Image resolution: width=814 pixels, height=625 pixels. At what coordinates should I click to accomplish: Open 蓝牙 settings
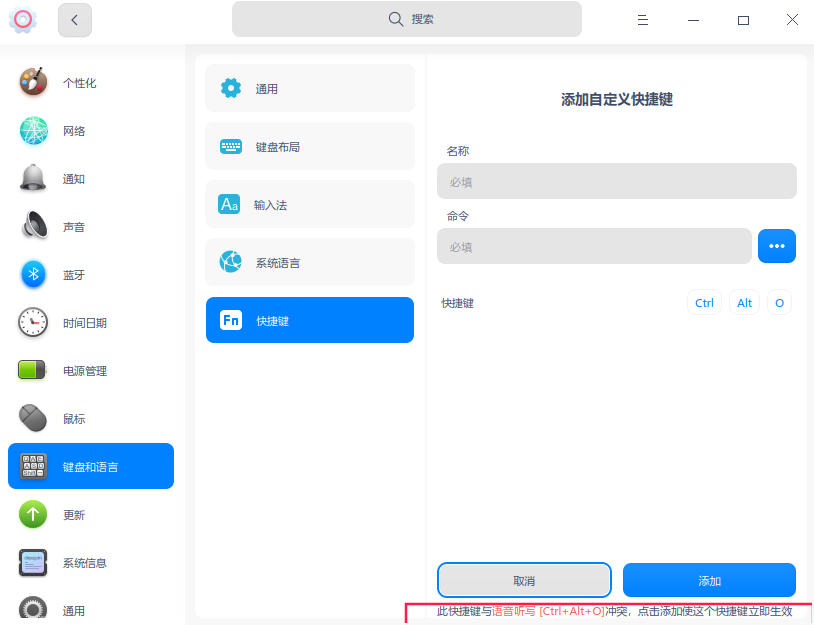click(x=91, y=274)
